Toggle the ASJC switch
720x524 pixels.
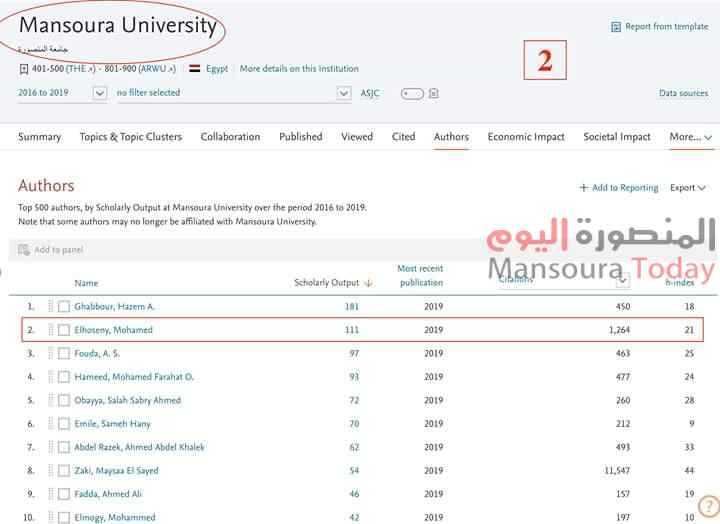[x=411, y=94]
